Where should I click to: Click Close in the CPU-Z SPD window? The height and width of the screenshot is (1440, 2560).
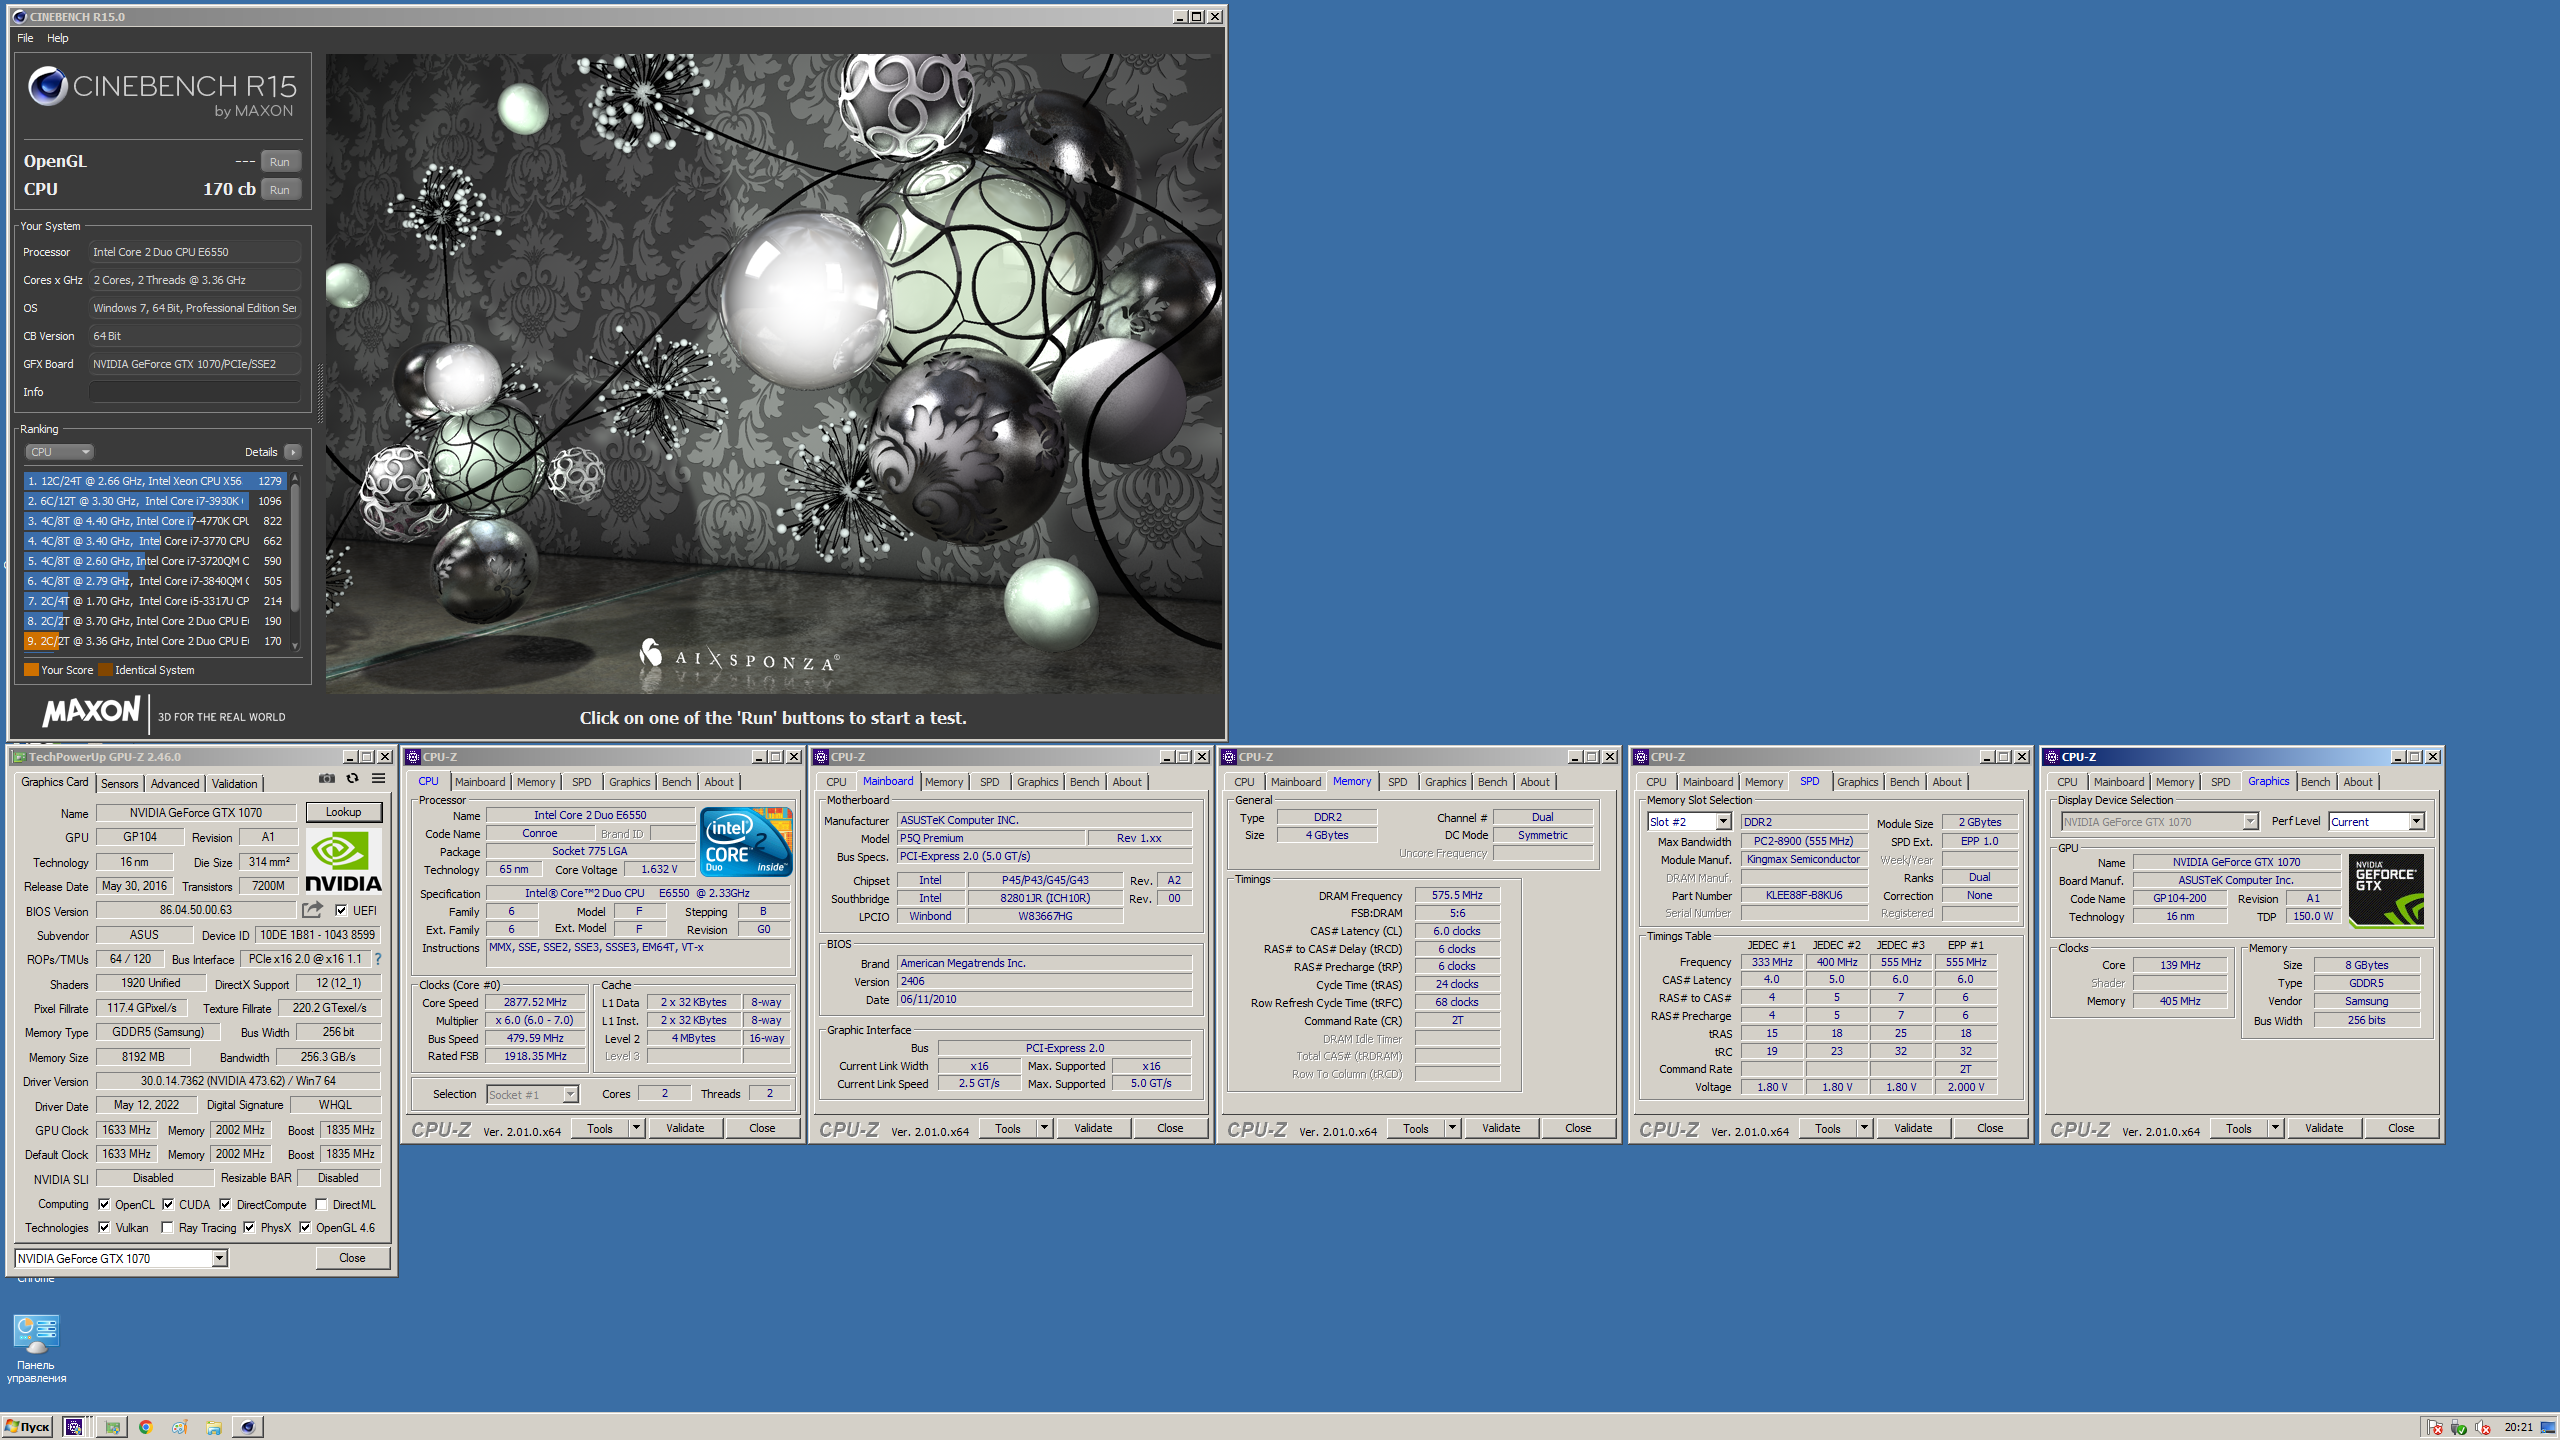pos(1990,1128)
